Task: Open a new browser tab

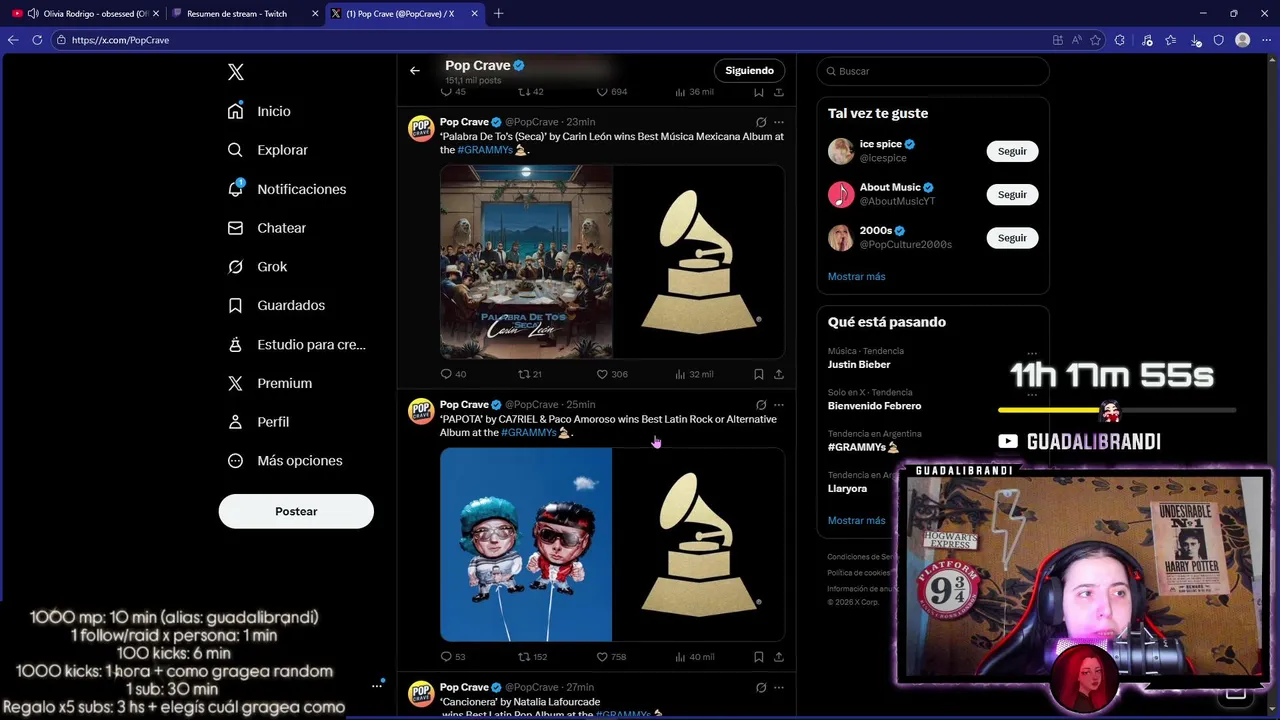Action: [x=498, y=13]
